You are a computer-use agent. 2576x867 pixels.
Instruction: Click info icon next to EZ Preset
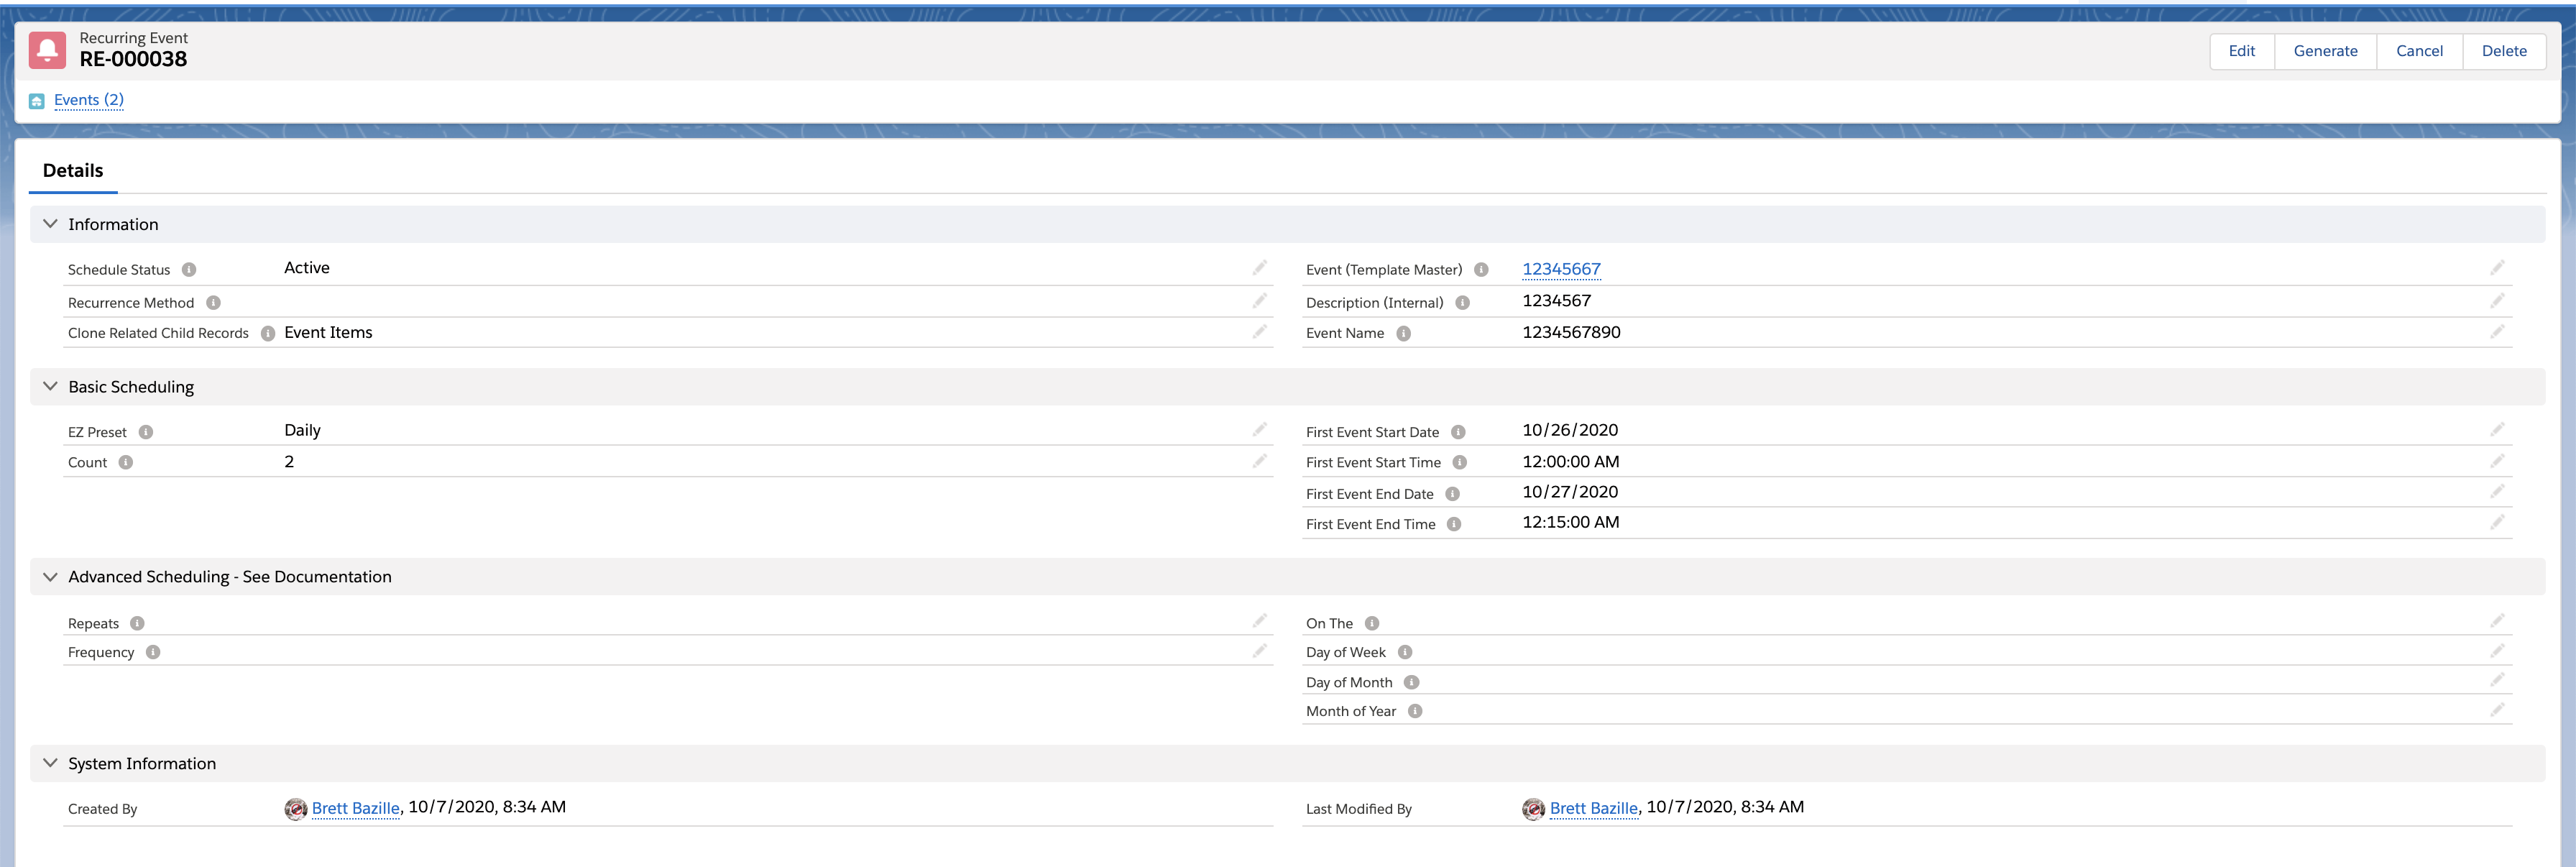pos(146,432)
